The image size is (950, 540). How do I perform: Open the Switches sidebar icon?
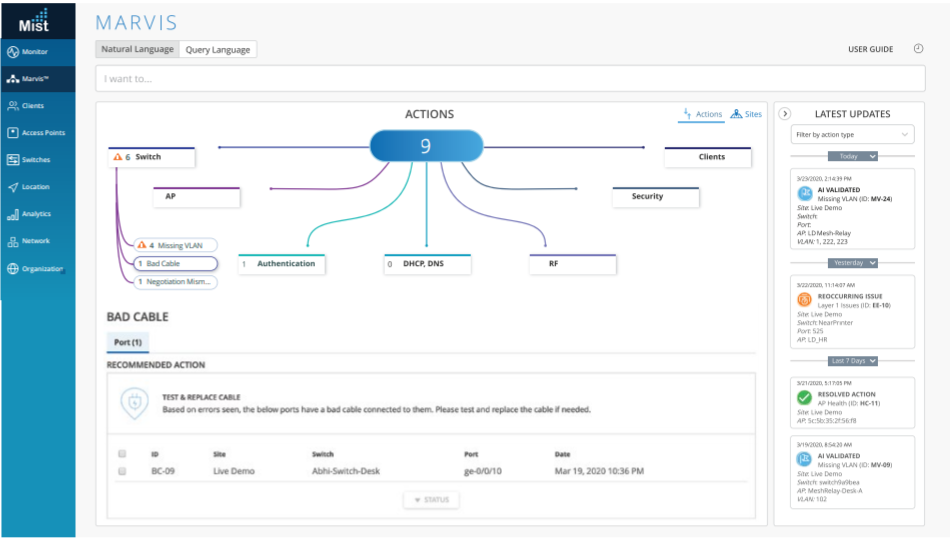coord(13,160)
